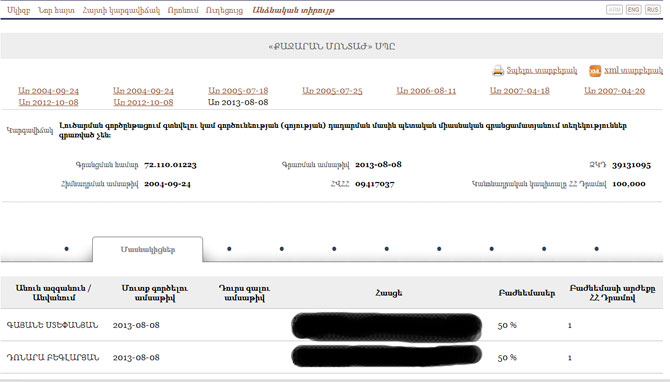Click the current Առ 2013-08-08 date label
This screenshot has width=670, height=382.
(x=238, y=102)
